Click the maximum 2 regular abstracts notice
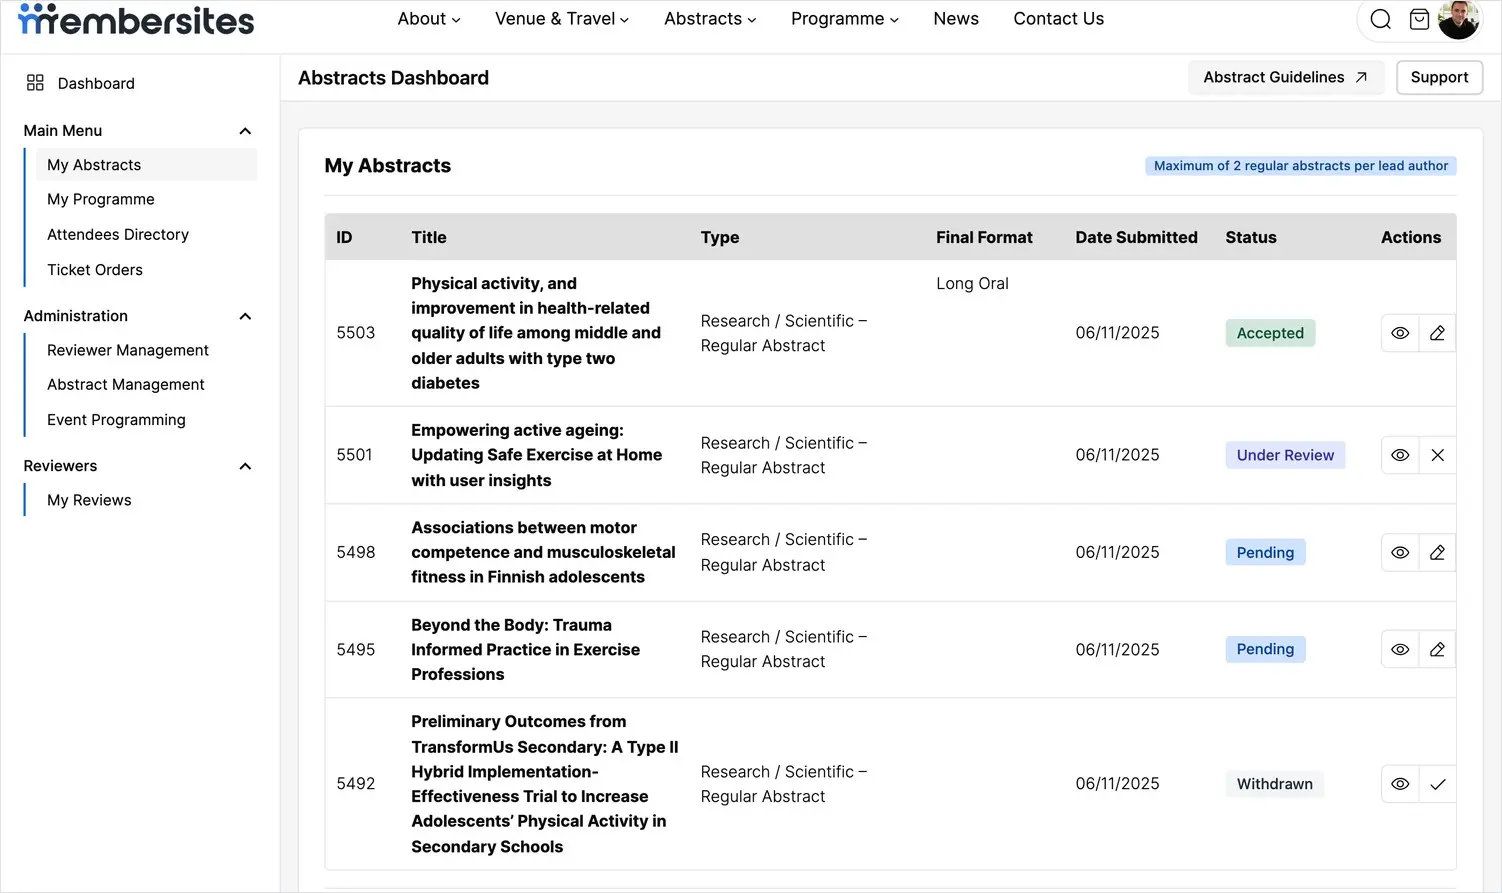The height and width of the screenshot is (893, 1502). [1300, 166]
